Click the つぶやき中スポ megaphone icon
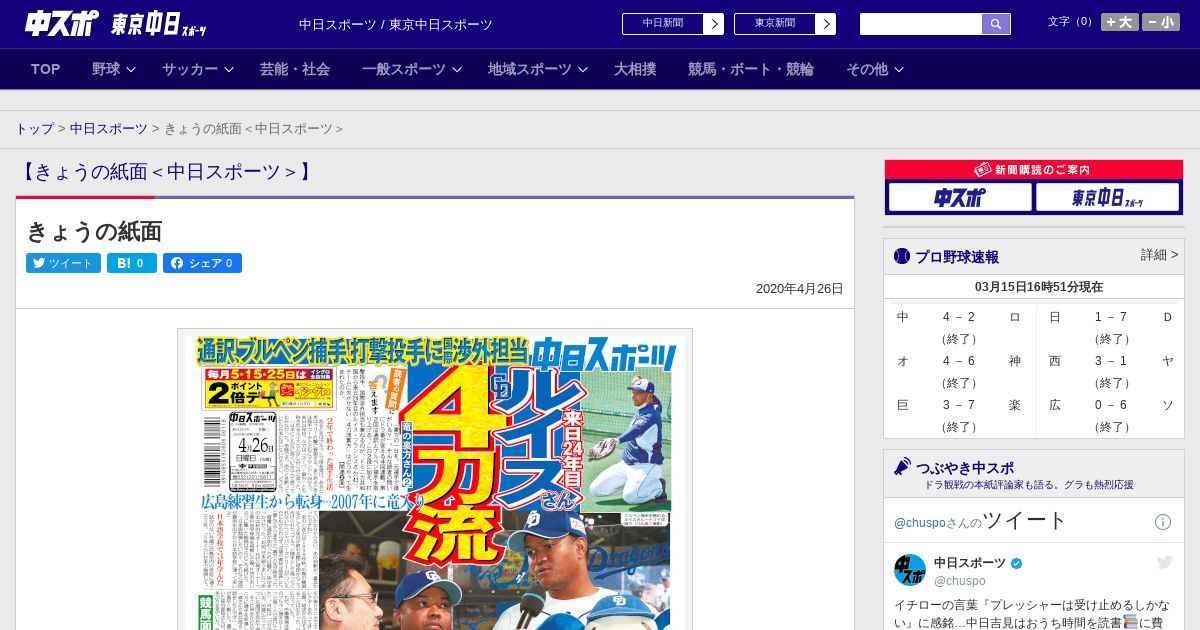This screenshot has width=1200, height=630. click(902, 466)
